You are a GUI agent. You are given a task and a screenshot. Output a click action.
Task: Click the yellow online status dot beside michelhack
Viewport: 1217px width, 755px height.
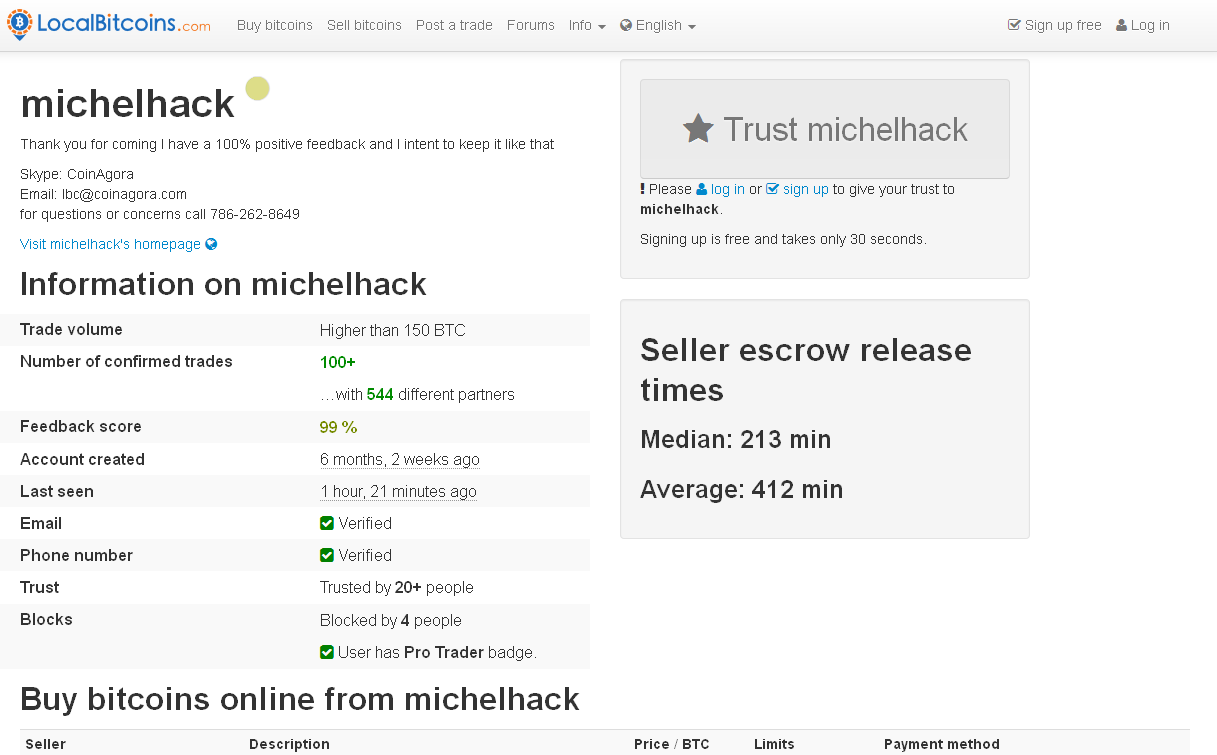258,89
